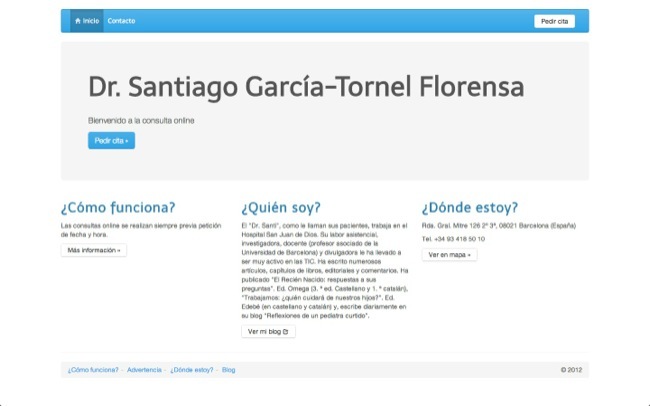Select the Inicio tab in navbar
650x406 pixels.
click(x=86, y=21)
